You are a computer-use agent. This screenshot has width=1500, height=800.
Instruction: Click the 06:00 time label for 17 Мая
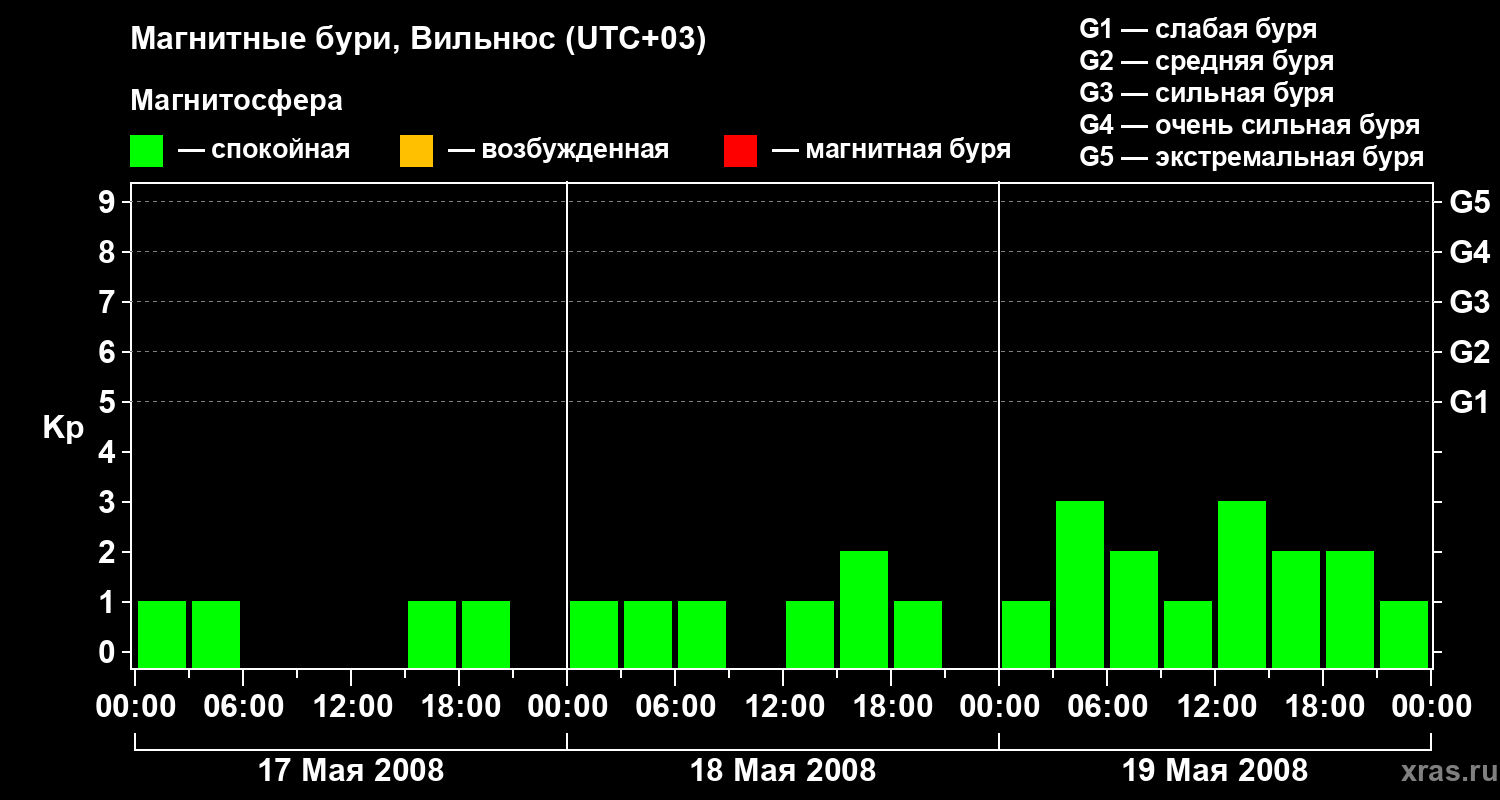point(243,707)
